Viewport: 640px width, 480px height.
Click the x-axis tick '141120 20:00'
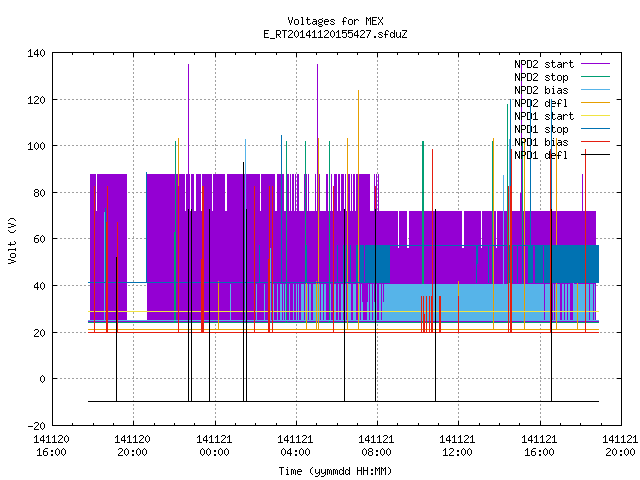tap(133, 446)
